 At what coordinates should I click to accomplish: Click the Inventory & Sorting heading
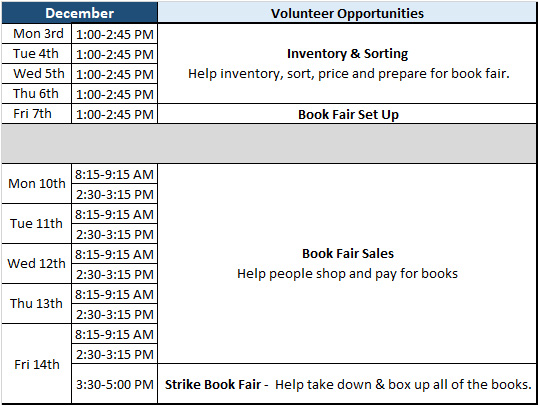347,53
